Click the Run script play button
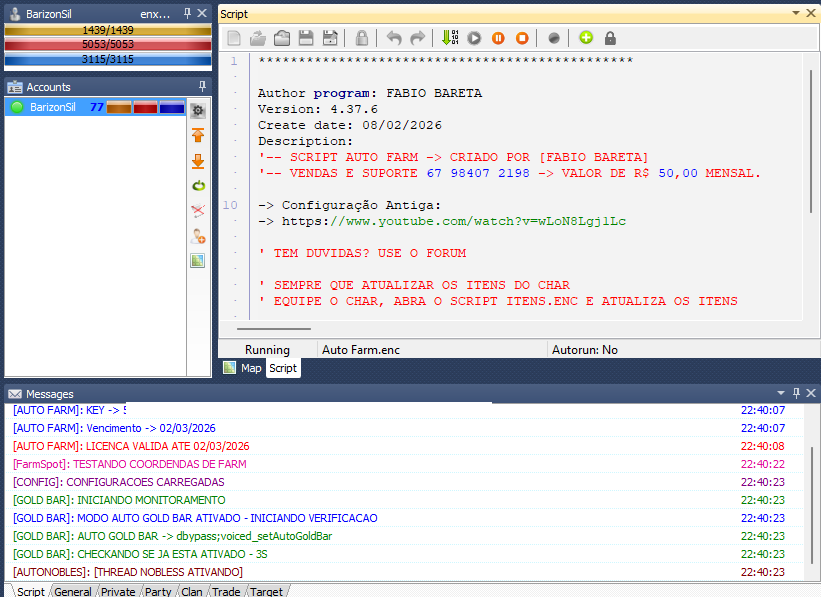The width and height of the screenshot is (821, 597). tap(474, 38)
